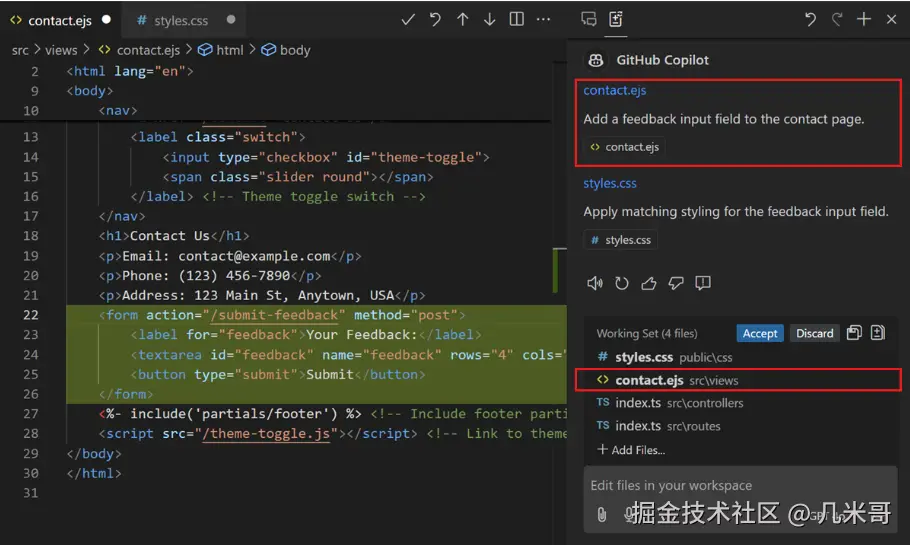Click line number 22 in the gutter
Screen dimensions: 910x545
31,315
